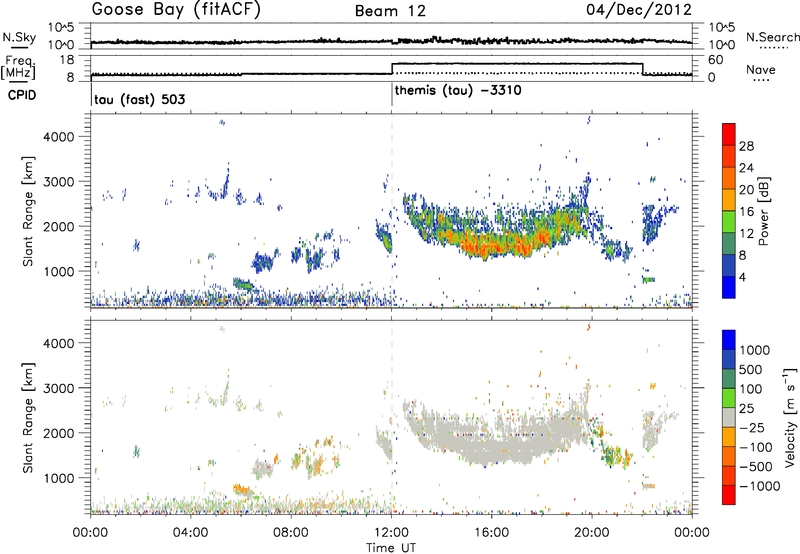Image resolution: width=800 pixels, height=554 pixels.
Task: Click the '4000' tick on power panel axis
Action: 59,137
